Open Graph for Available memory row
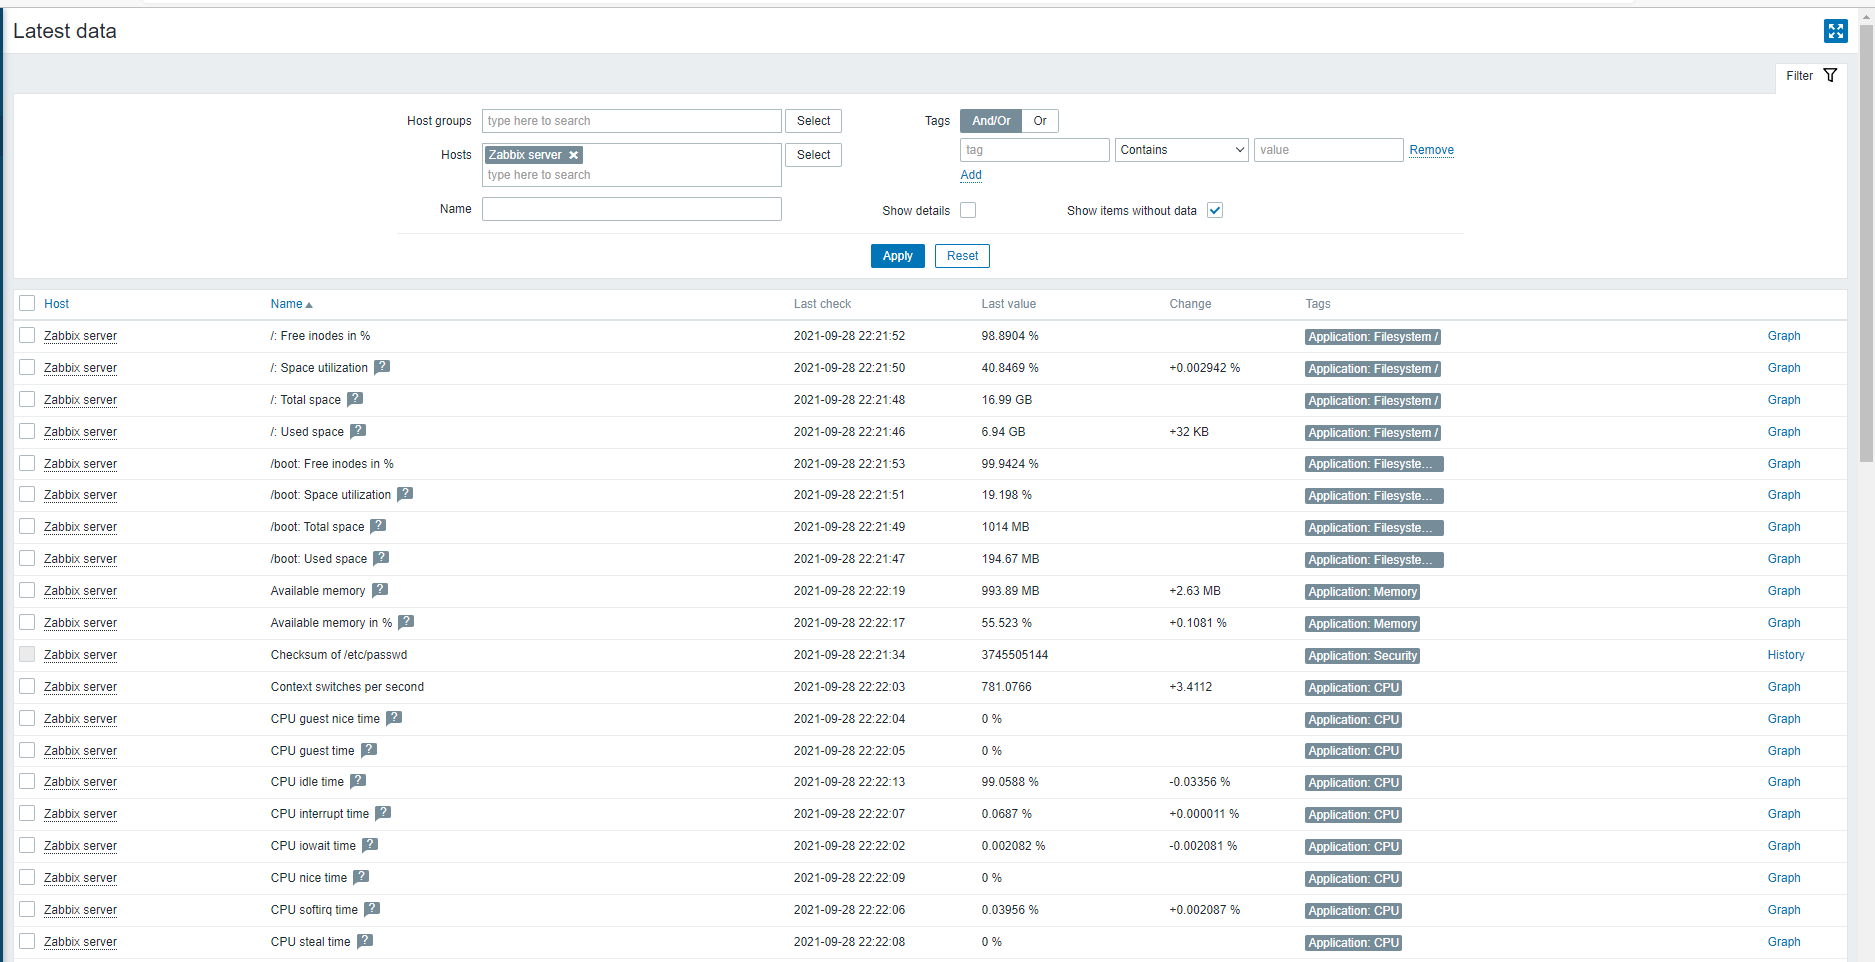The height and width of the screenshot is (962, 1875). click(1784, 591)
